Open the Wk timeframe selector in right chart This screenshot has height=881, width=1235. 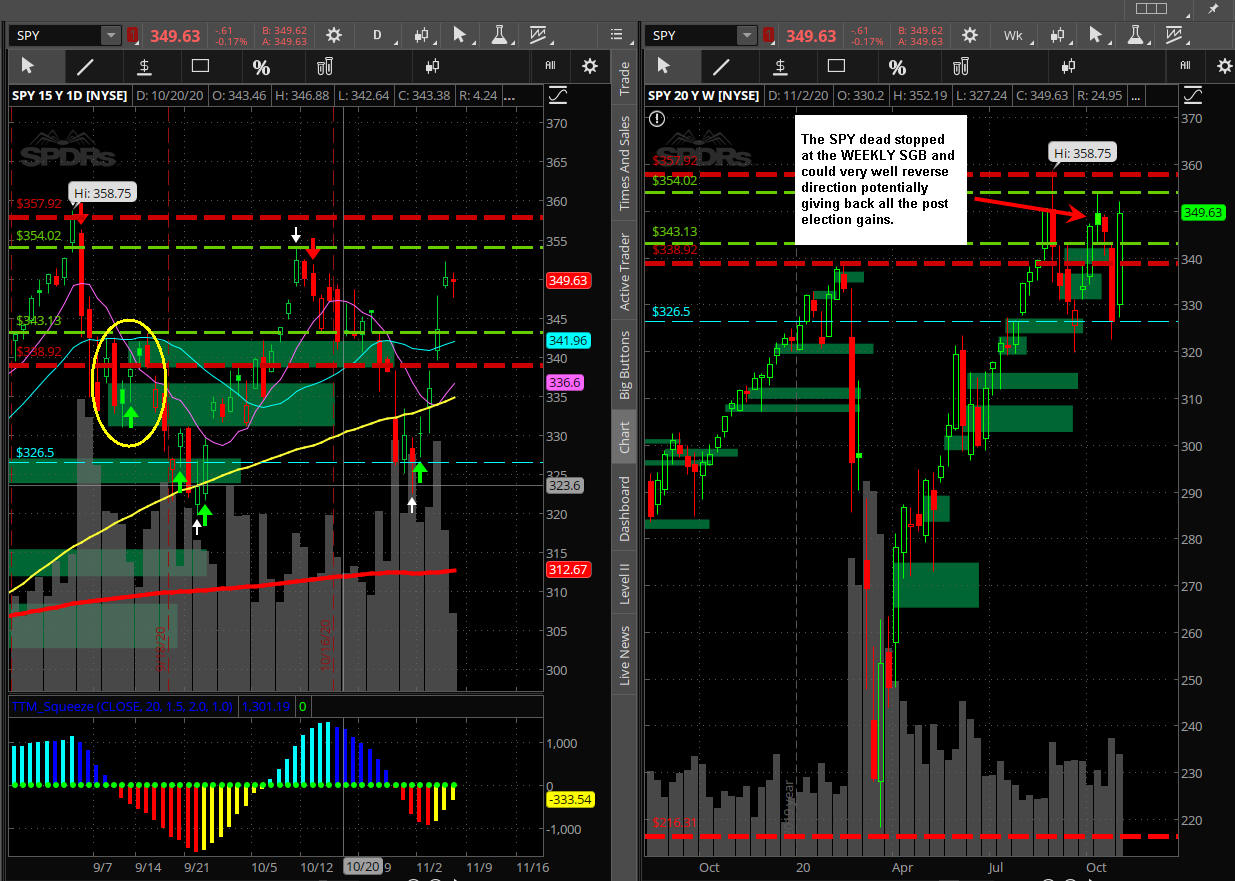[1013, 35]
